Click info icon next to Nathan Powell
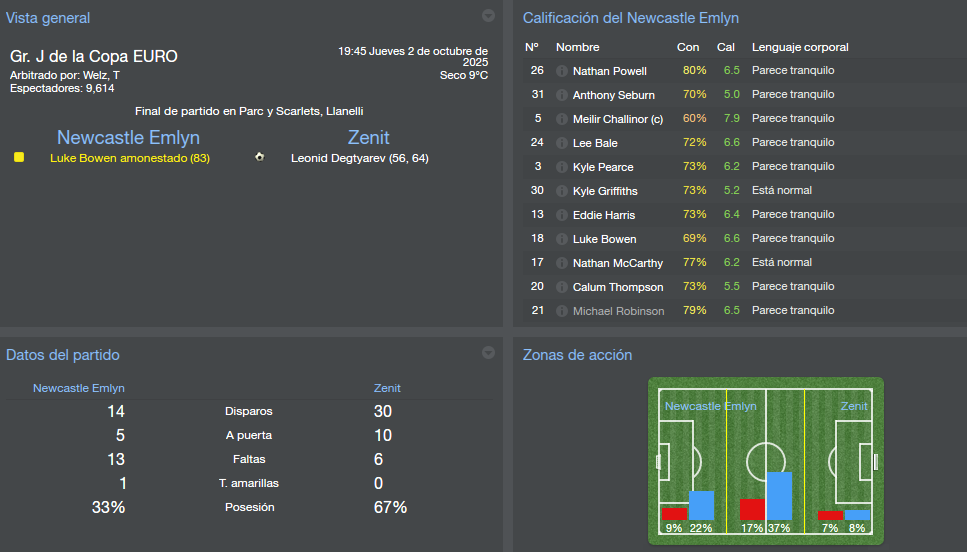The height and width of the screenshot is (552, 967). [x=561, y=71]
